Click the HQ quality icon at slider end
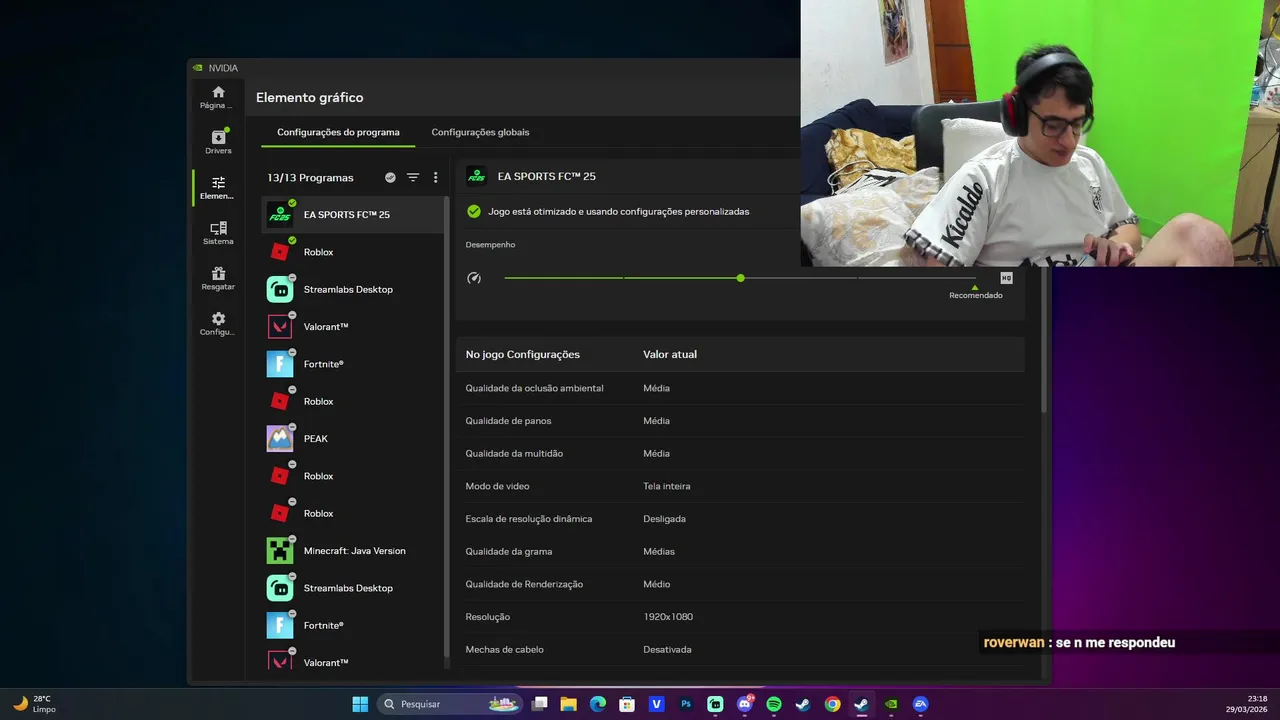Image resolution: width=1280 pixels, height=720 pixels. click(x=1006, y=278)
